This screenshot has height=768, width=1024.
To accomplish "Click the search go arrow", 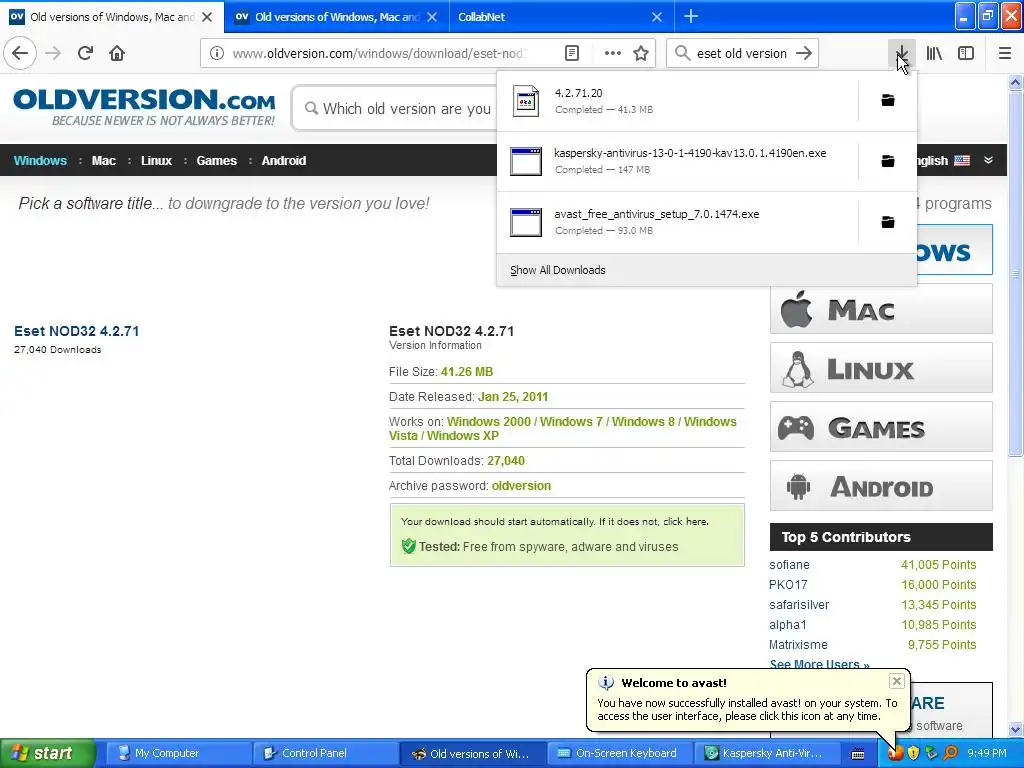I will coord(804,53).
